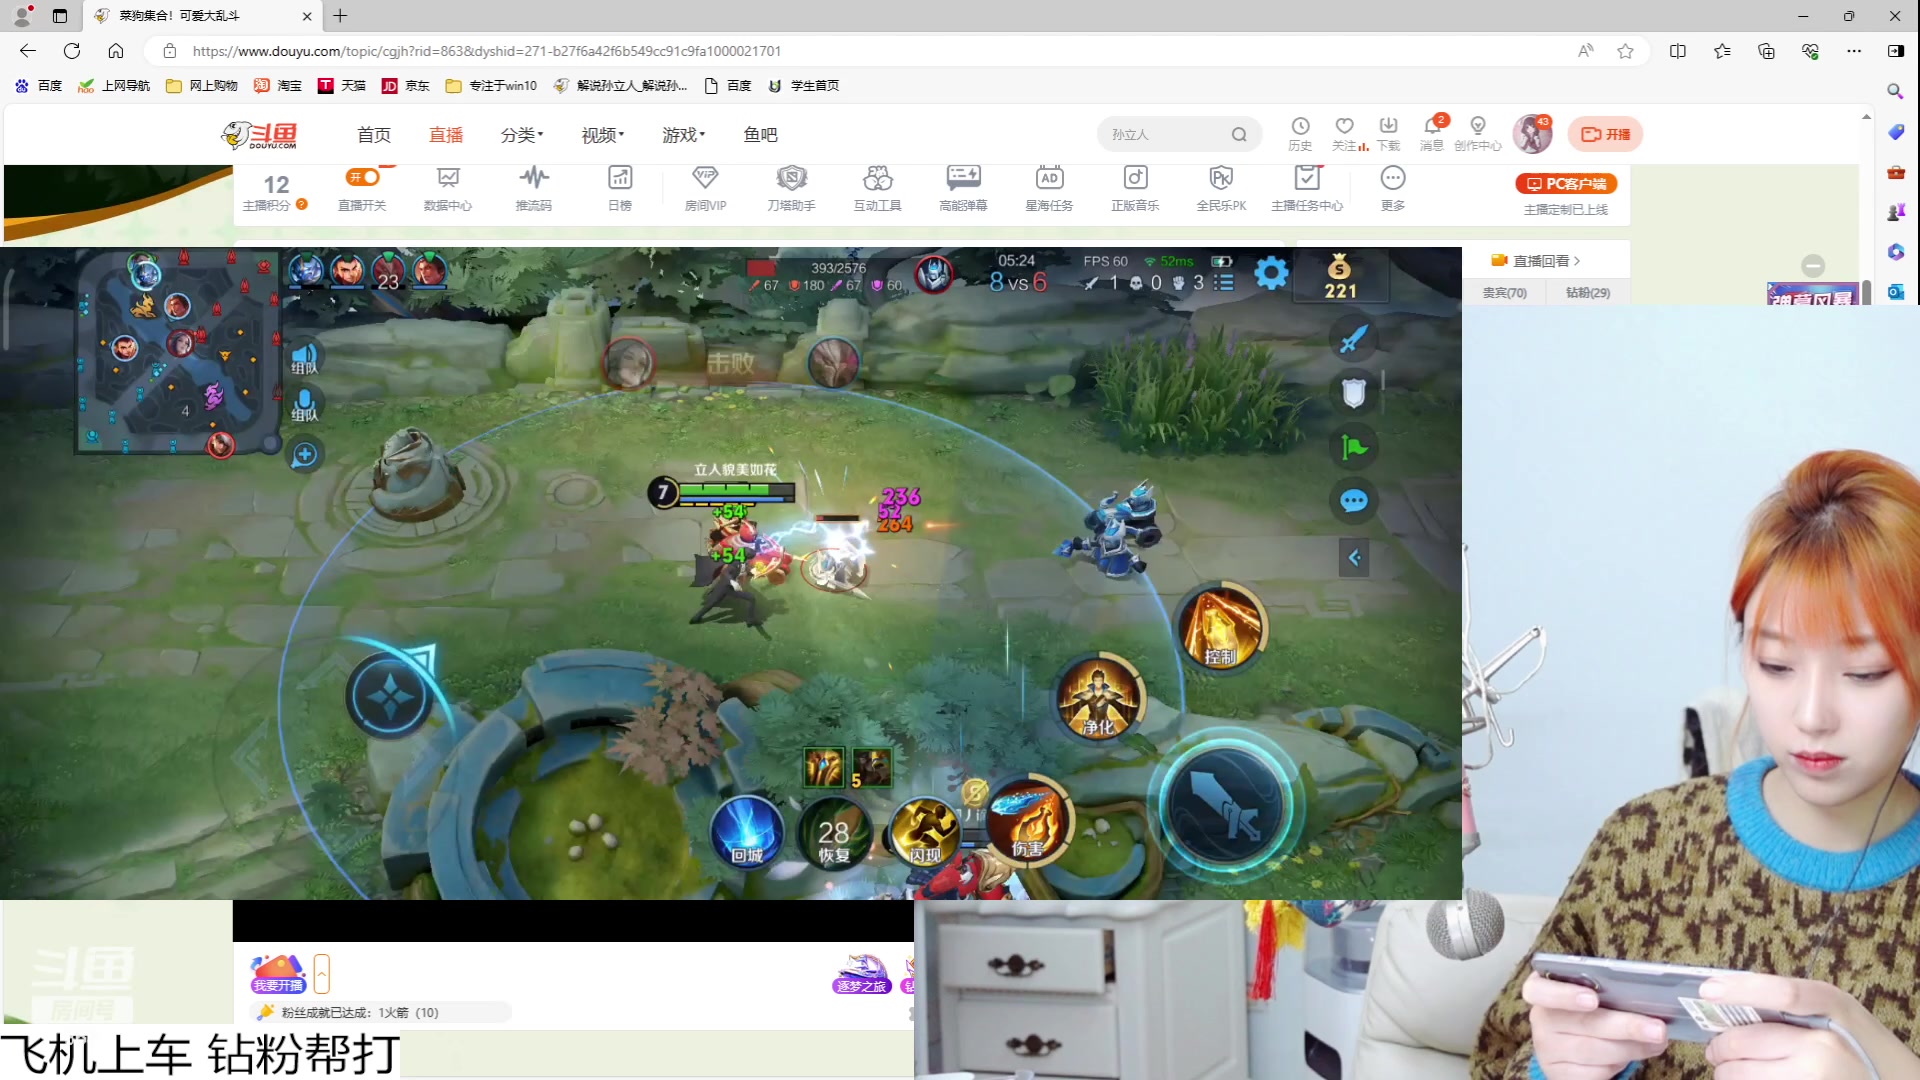This screenshot has height=1080, width=1920.
Task: Open 高能弹幕 feature
Action: [964, 188]
